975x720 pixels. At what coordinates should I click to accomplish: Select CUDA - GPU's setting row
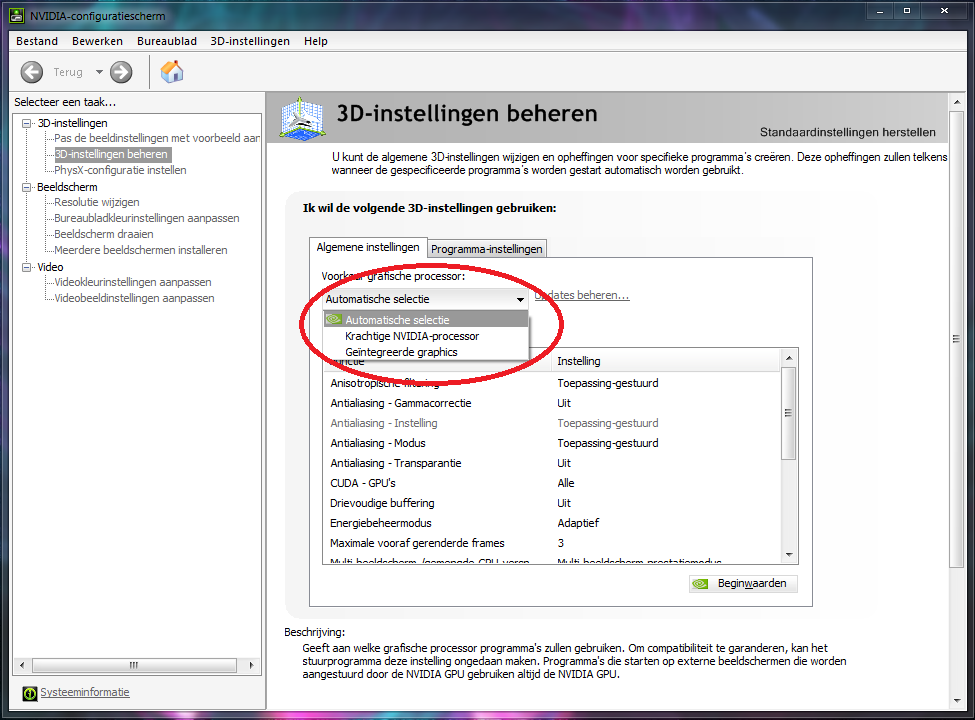point(552,483)
